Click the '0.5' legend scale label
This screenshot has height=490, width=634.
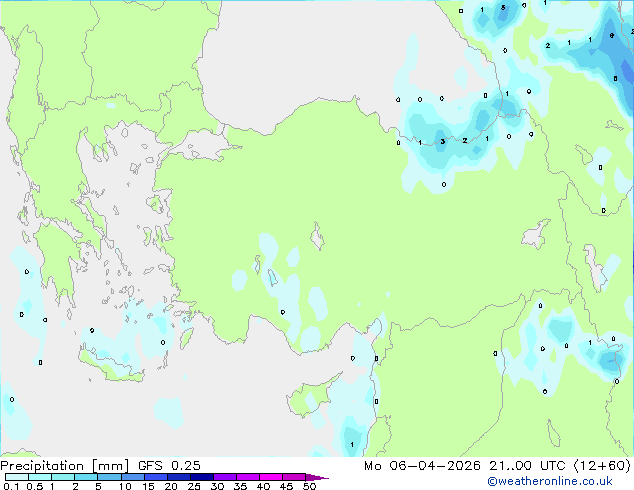(x=35, y=486)
